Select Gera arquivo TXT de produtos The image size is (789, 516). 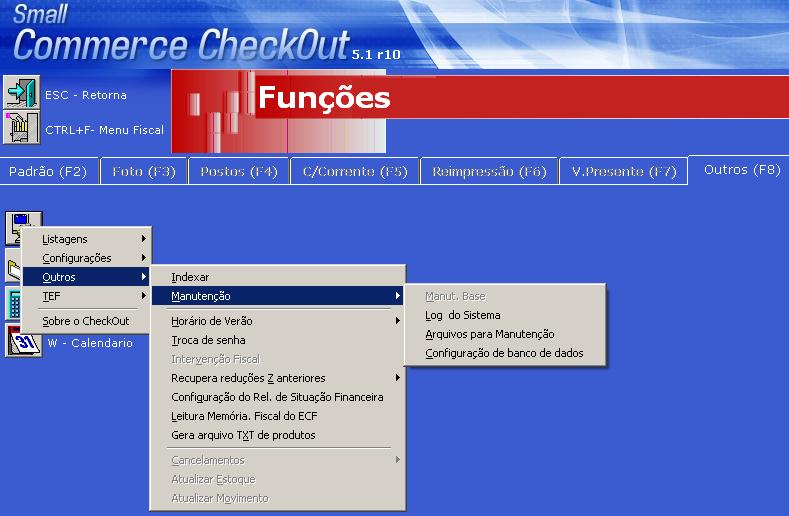click(278, 435)
